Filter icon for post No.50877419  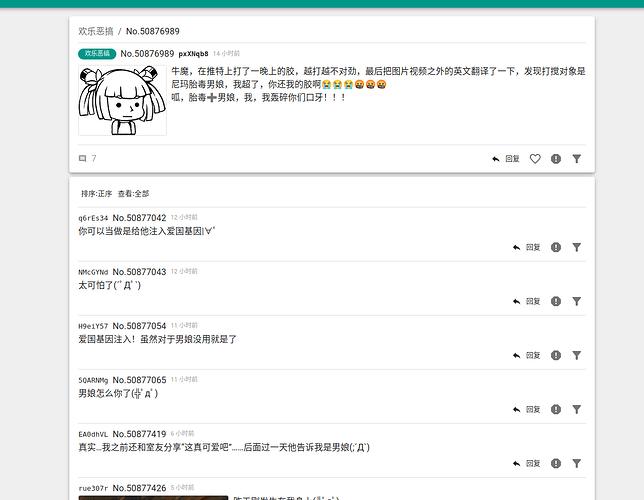pyautogui.click(x=577, y=463)
